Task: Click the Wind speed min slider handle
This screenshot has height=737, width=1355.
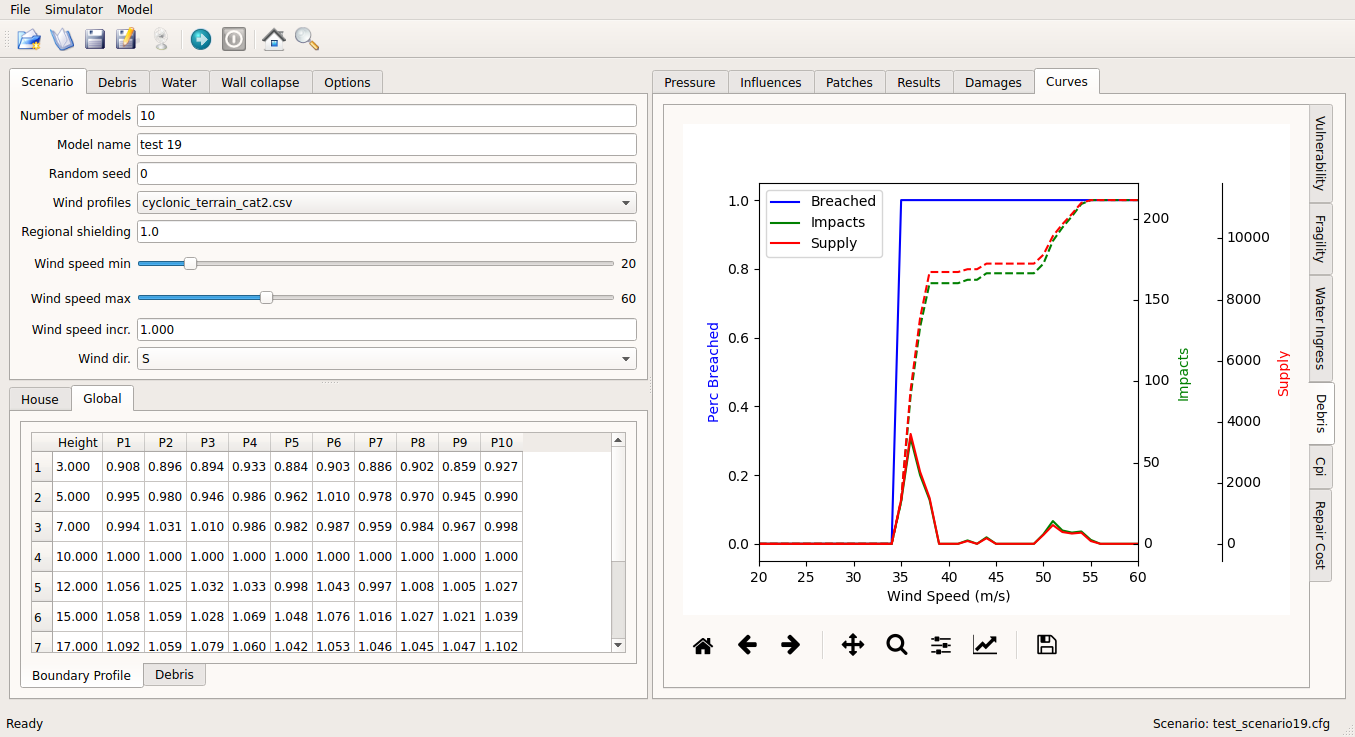Action: point(190,264)
